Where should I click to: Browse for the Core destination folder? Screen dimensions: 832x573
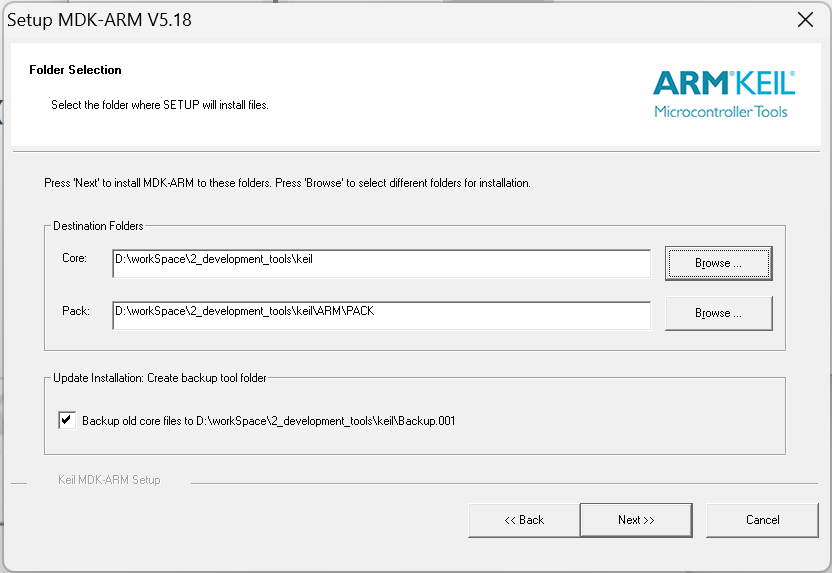(x=718, y=263)
